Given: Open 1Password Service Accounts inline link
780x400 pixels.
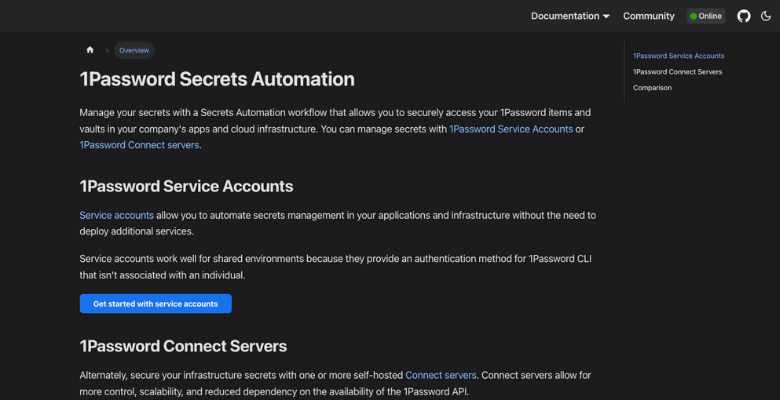Looking at the screenshot, I should [x=511, y=129].
